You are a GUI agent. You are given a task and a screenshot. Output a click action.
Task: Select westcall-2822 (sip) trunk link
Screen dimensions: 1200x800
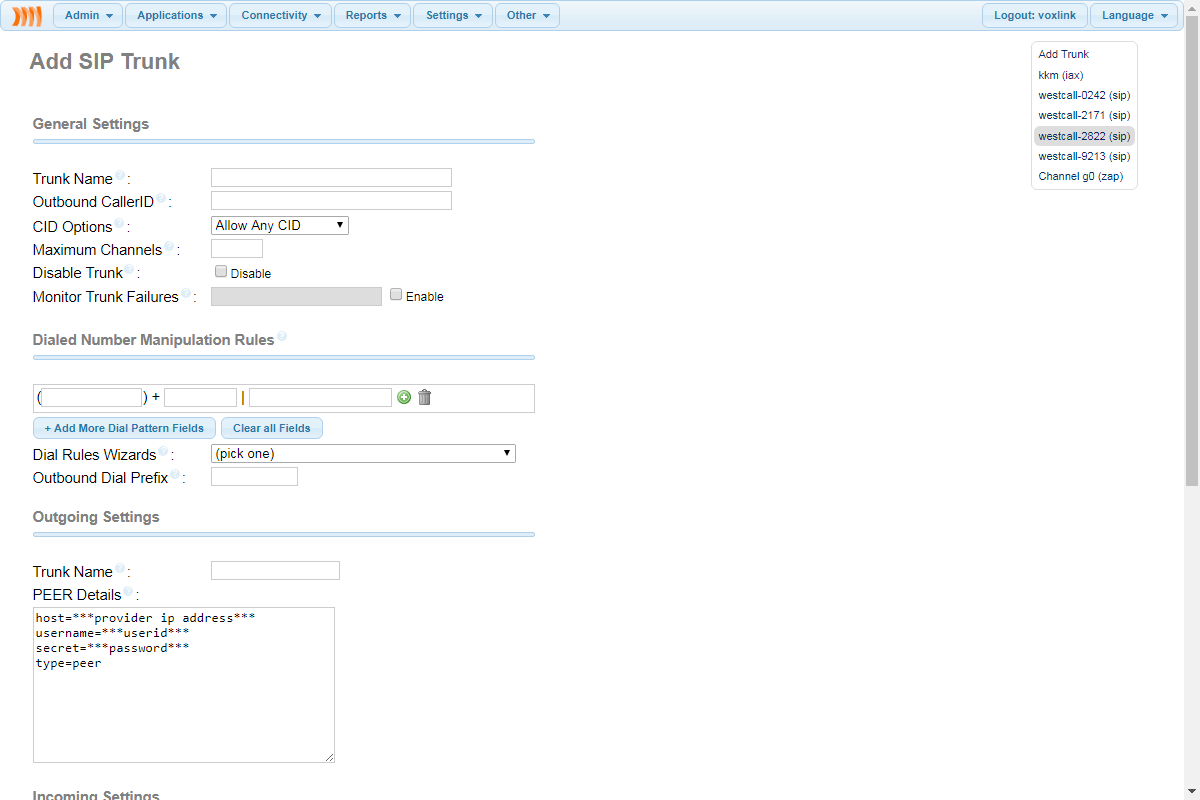1084,136
